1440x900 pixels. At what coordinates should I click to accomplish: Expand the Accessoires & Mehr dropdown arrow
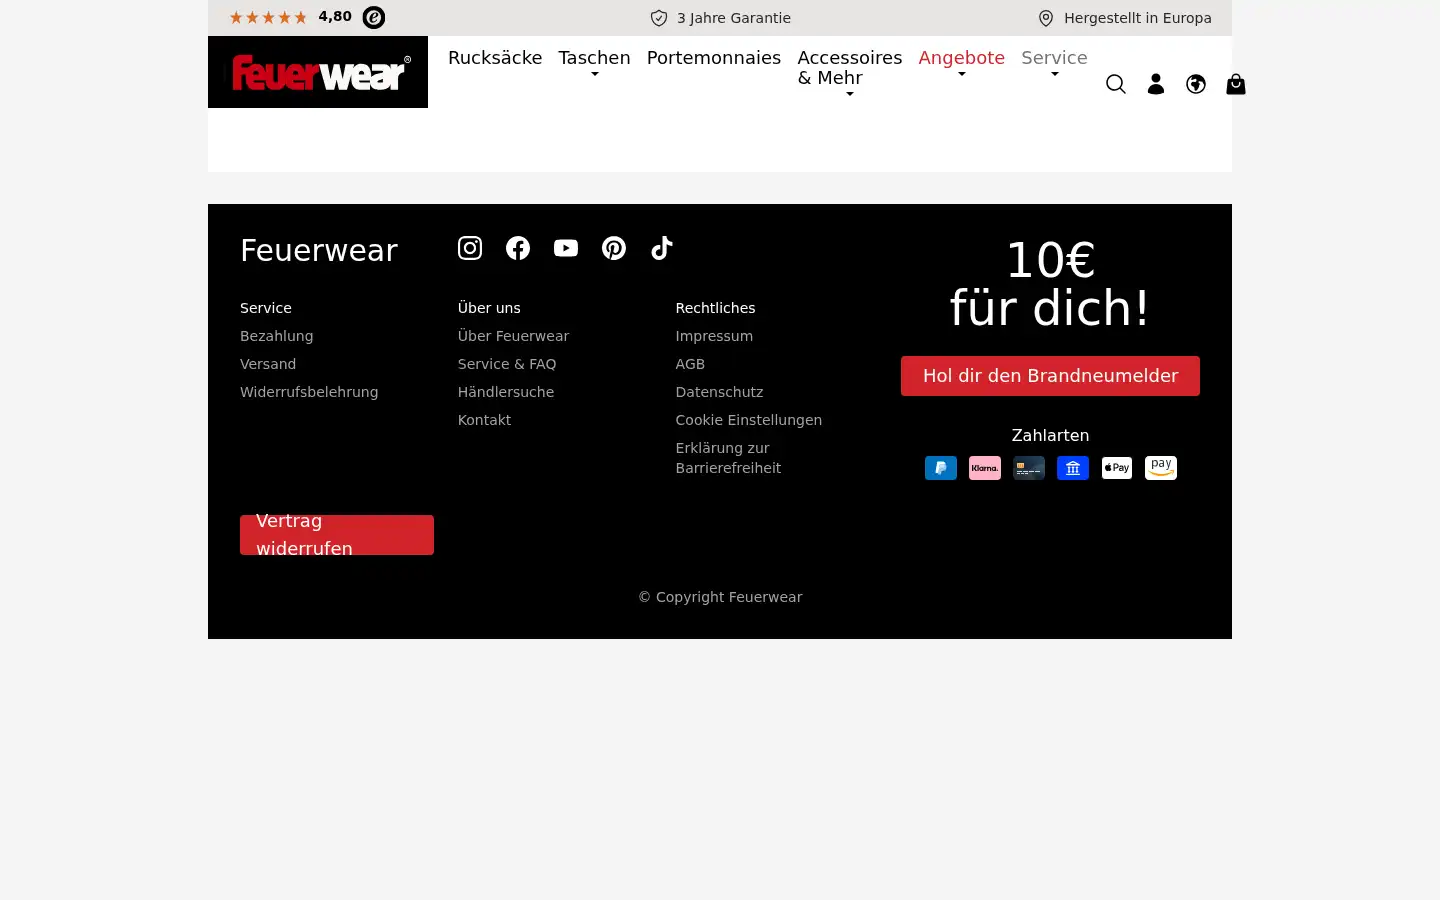point(850,95)
